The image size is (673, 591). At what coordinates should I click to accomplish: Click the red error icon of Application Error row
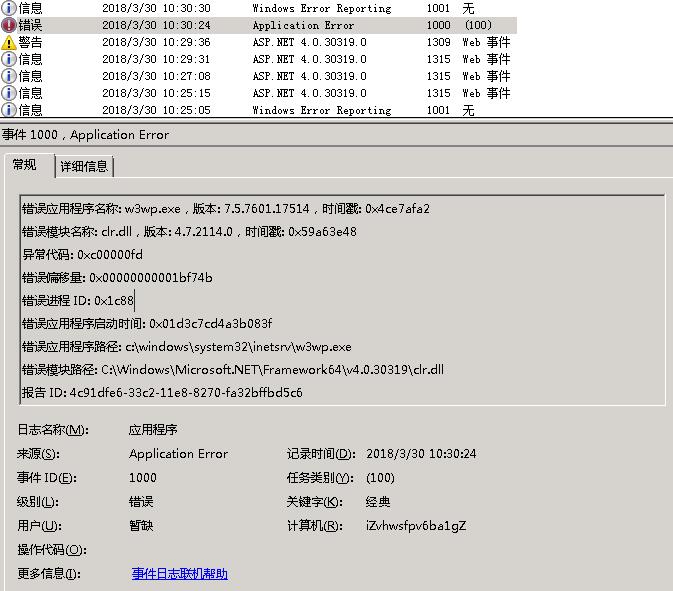[x=9, y=25]
